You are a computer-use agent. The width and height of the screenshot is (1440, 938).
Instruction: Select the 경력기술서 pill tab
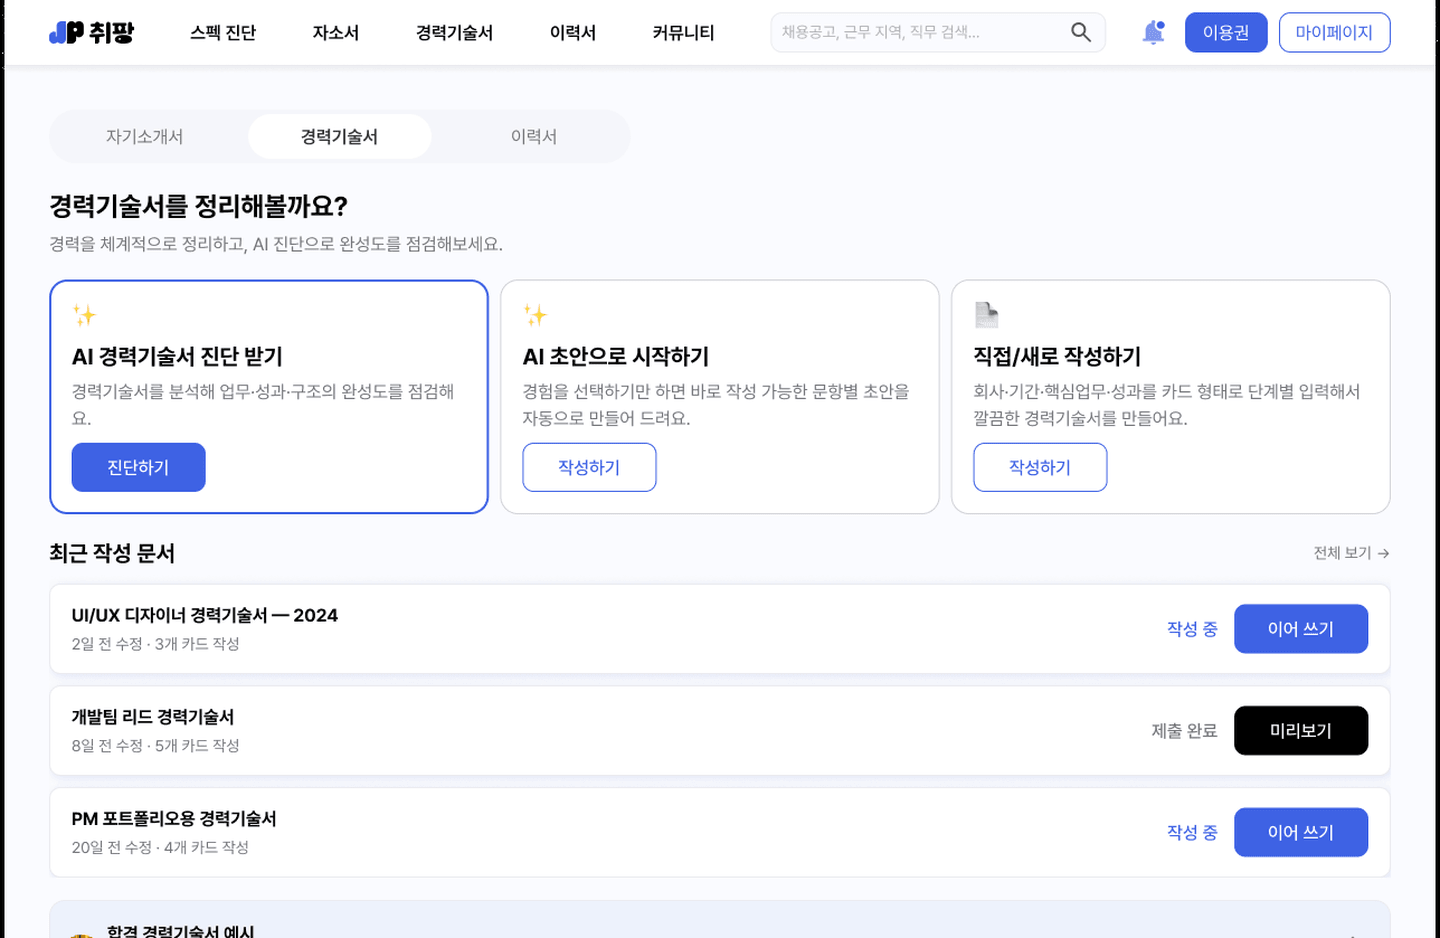340,137
